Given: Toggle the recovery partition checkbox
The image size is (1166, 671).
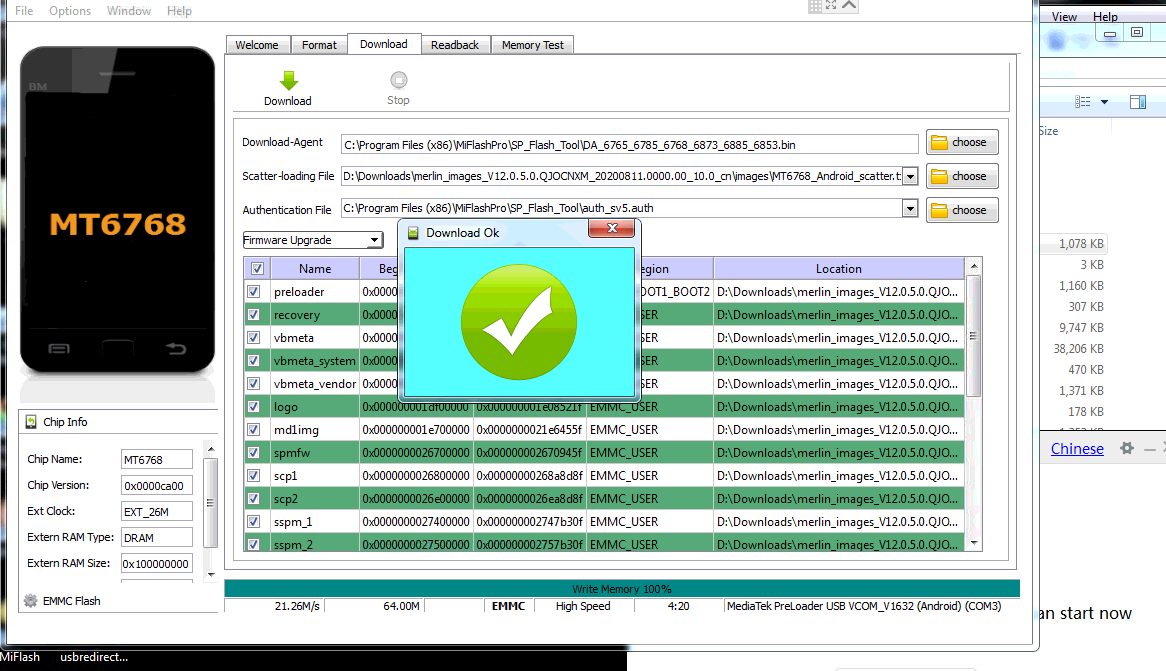Looking at the screenshot, I should [x=256, y=315].
